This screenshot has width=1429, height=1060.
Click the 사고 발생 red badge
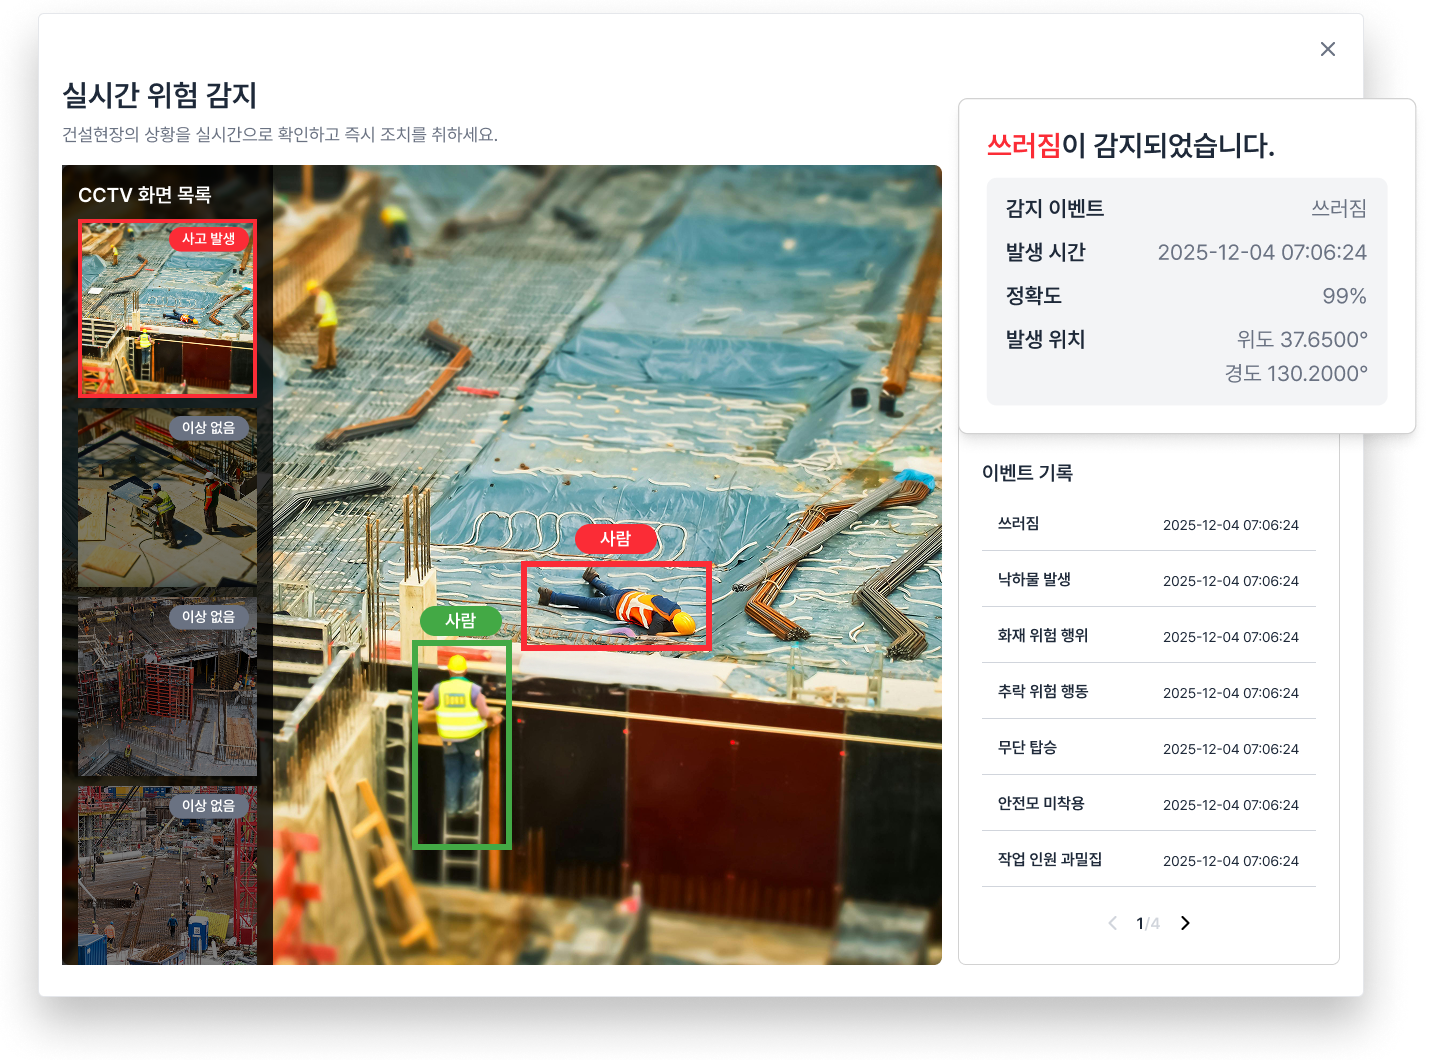[208, 239]
